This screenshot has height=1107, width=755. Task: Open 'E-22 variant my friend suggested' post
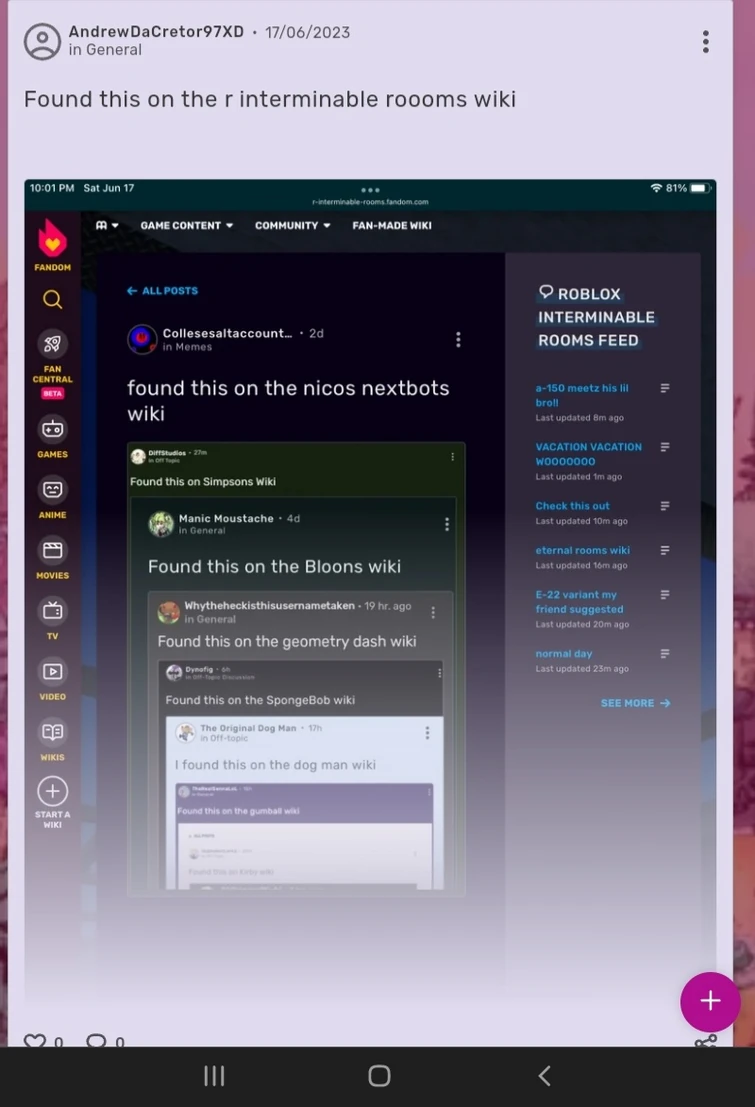click(x=579, y=602)
